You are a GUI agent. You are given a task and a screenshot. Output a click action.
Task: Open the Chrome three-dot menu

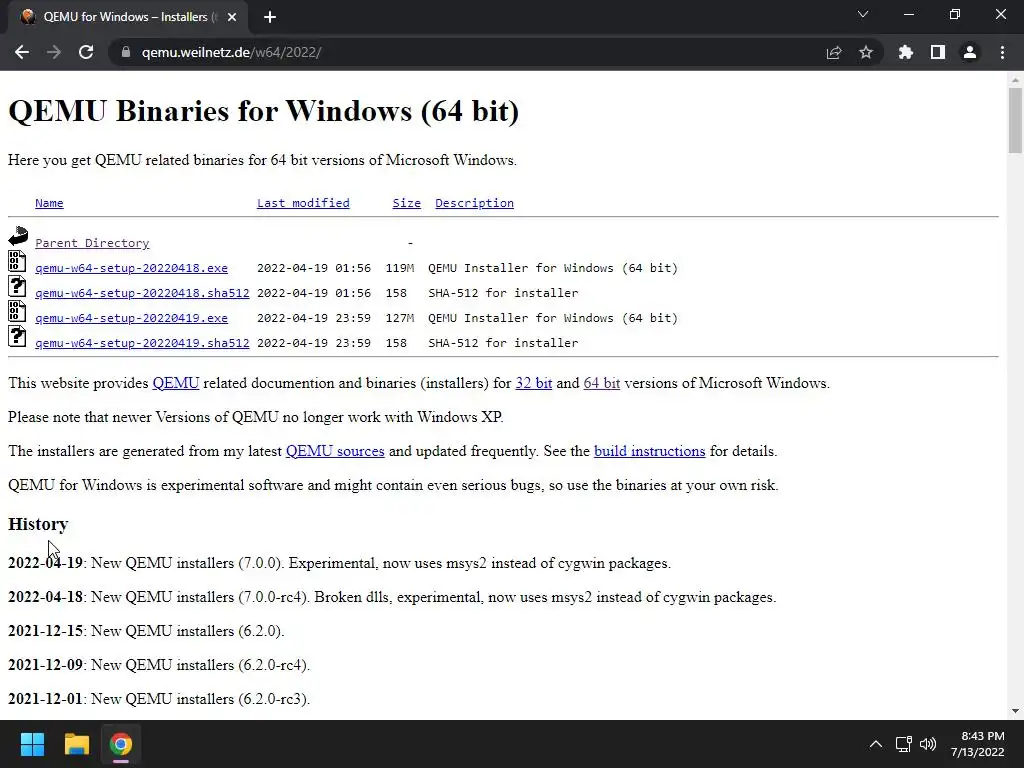point(1002,52)
